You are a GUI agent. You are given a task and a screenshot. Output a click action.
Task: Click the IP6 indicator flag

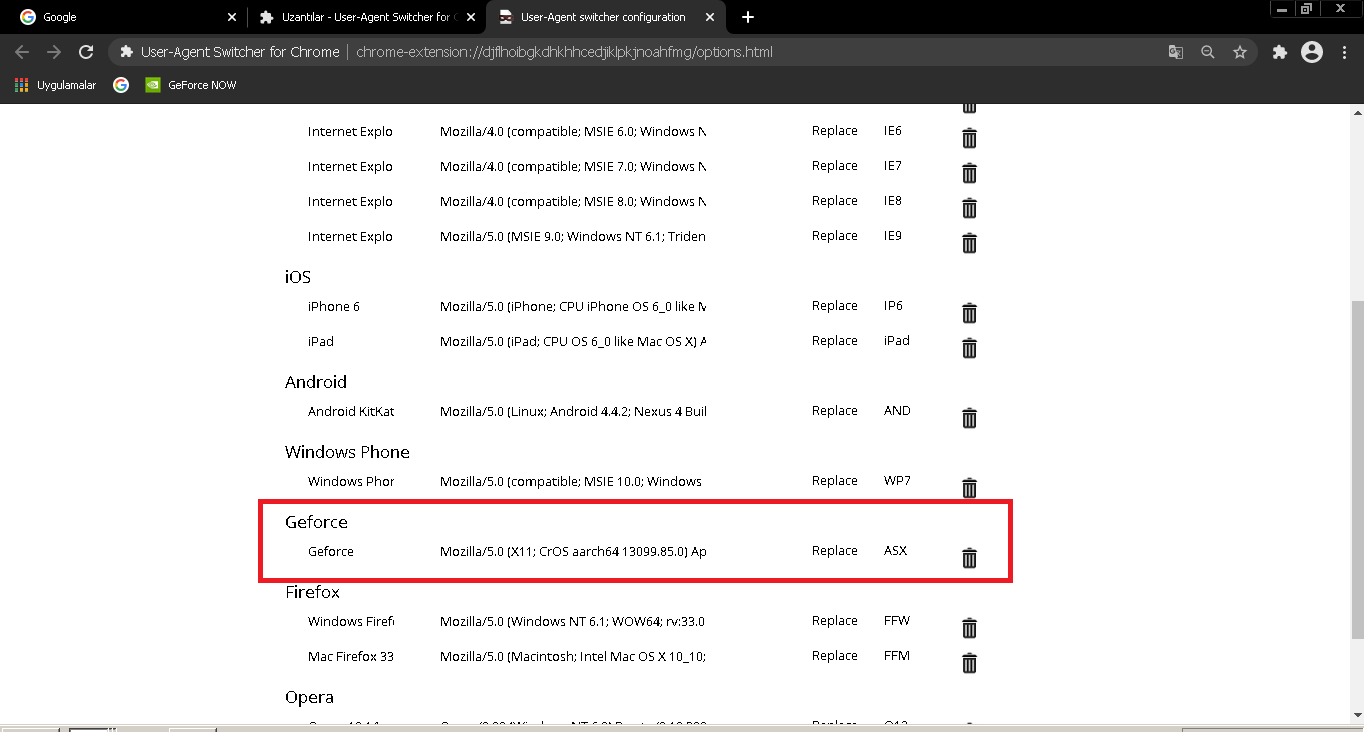tap(893, 306)
